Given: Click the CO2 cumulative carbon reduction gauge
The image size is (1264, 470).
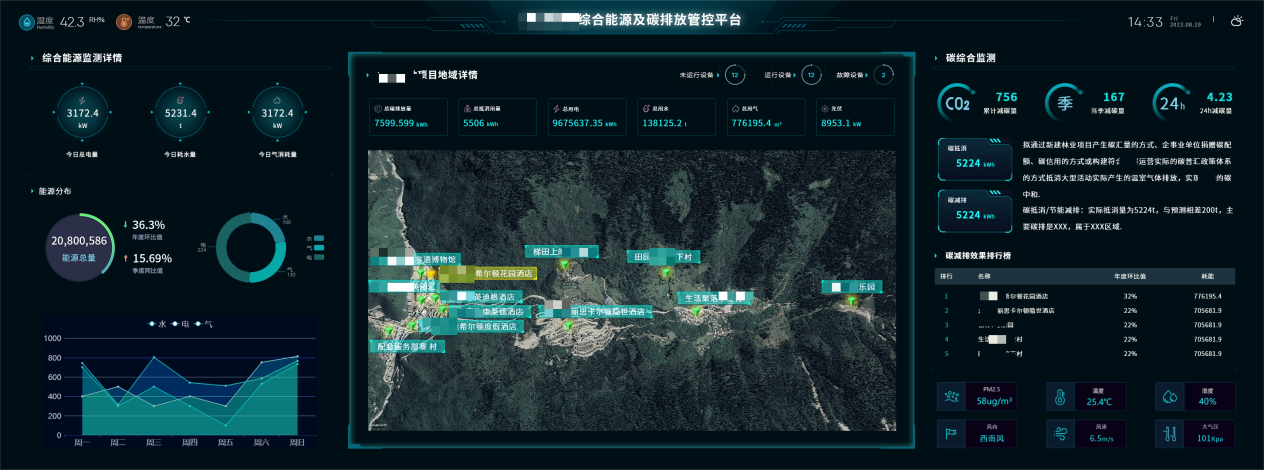Looking at the screenshot, I should 956,103.
